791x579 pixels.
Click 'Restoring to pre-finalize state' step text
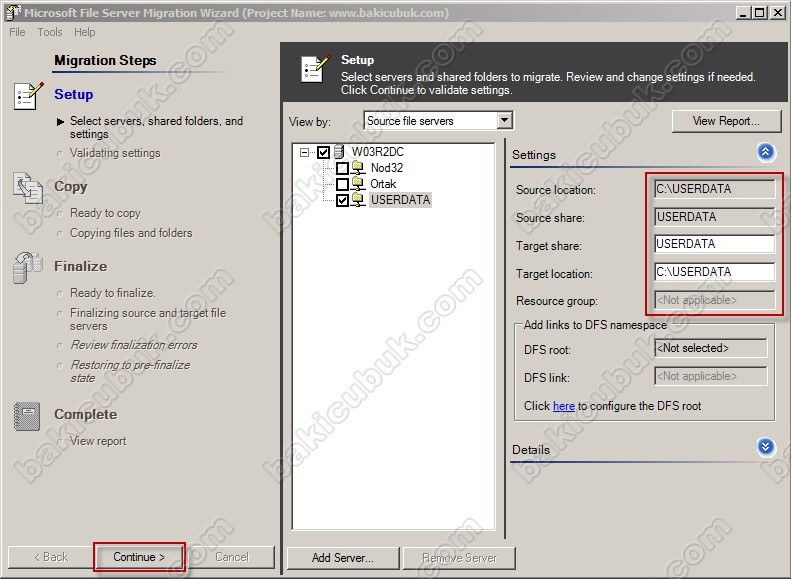coord(130,371)
